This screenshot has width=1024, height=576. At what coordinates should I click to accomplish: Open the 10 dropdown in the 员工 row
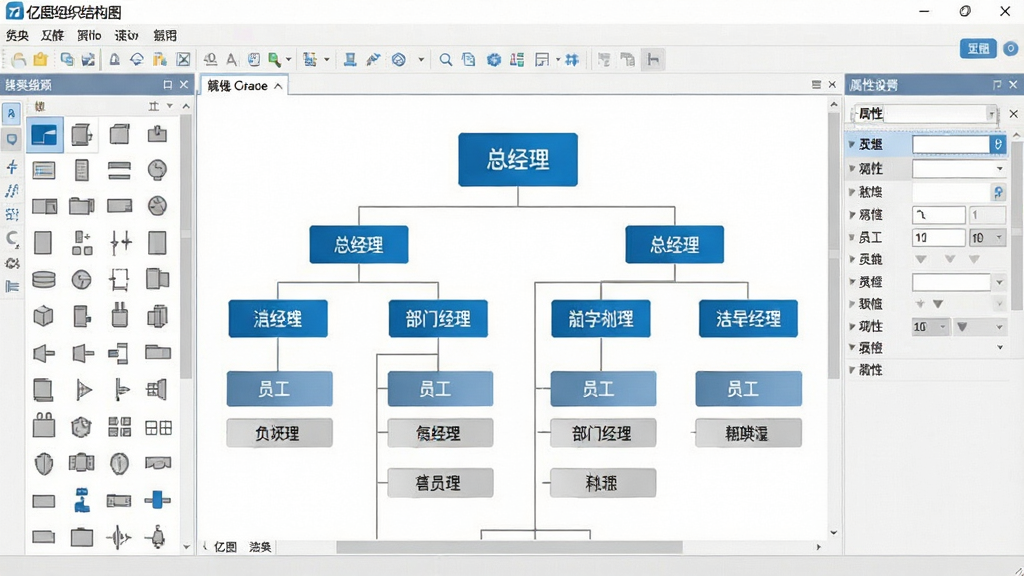(x=999, y=238)
